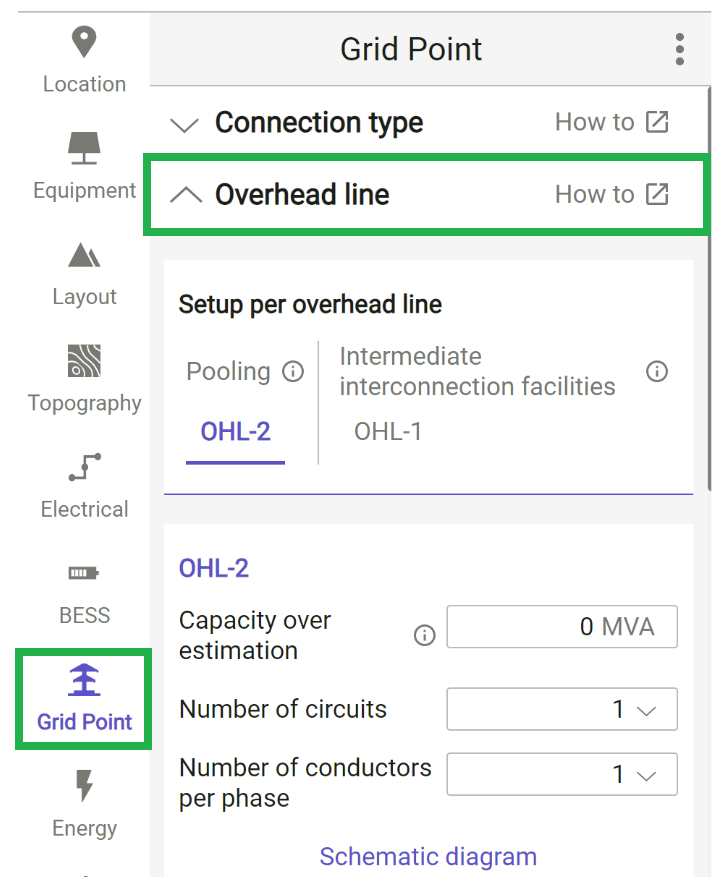722x885 pixels.
Task: Click the BESS battery icon
Action: (x=84, y=573)
